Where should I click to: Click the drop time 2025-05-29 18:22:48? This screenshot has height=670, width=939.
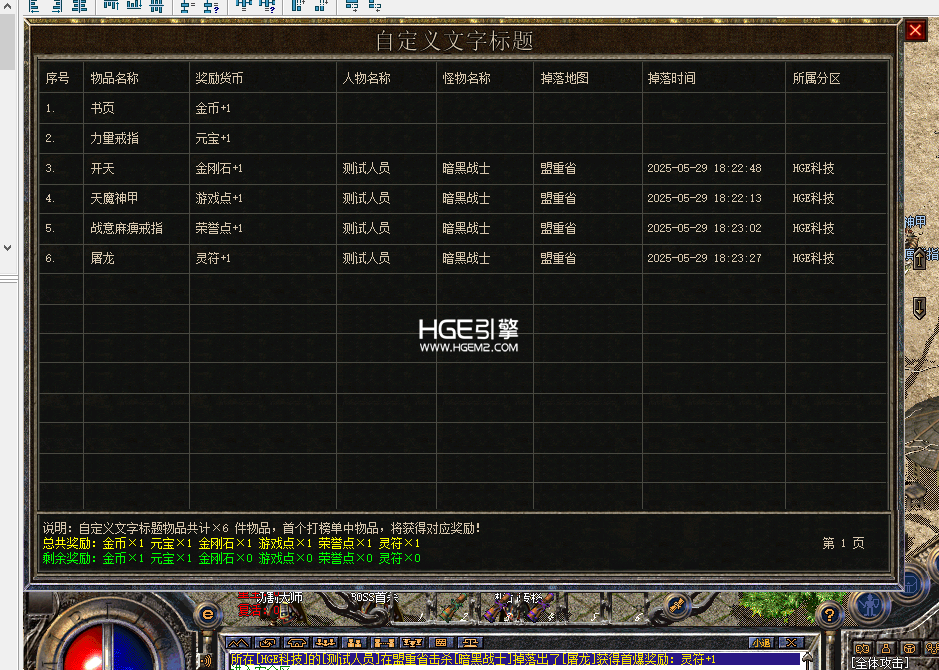704,168
